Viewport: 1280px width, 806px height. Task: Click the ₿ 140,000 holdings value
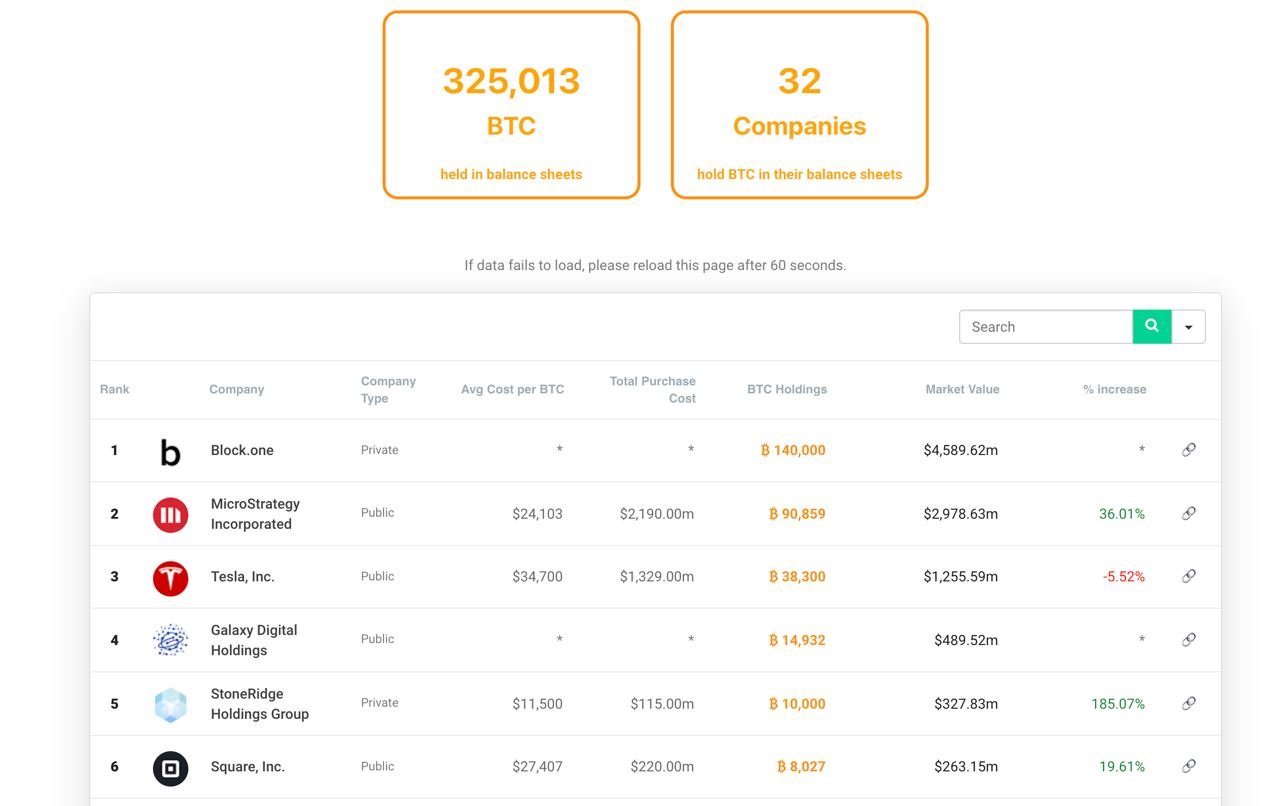click(793, 450)
